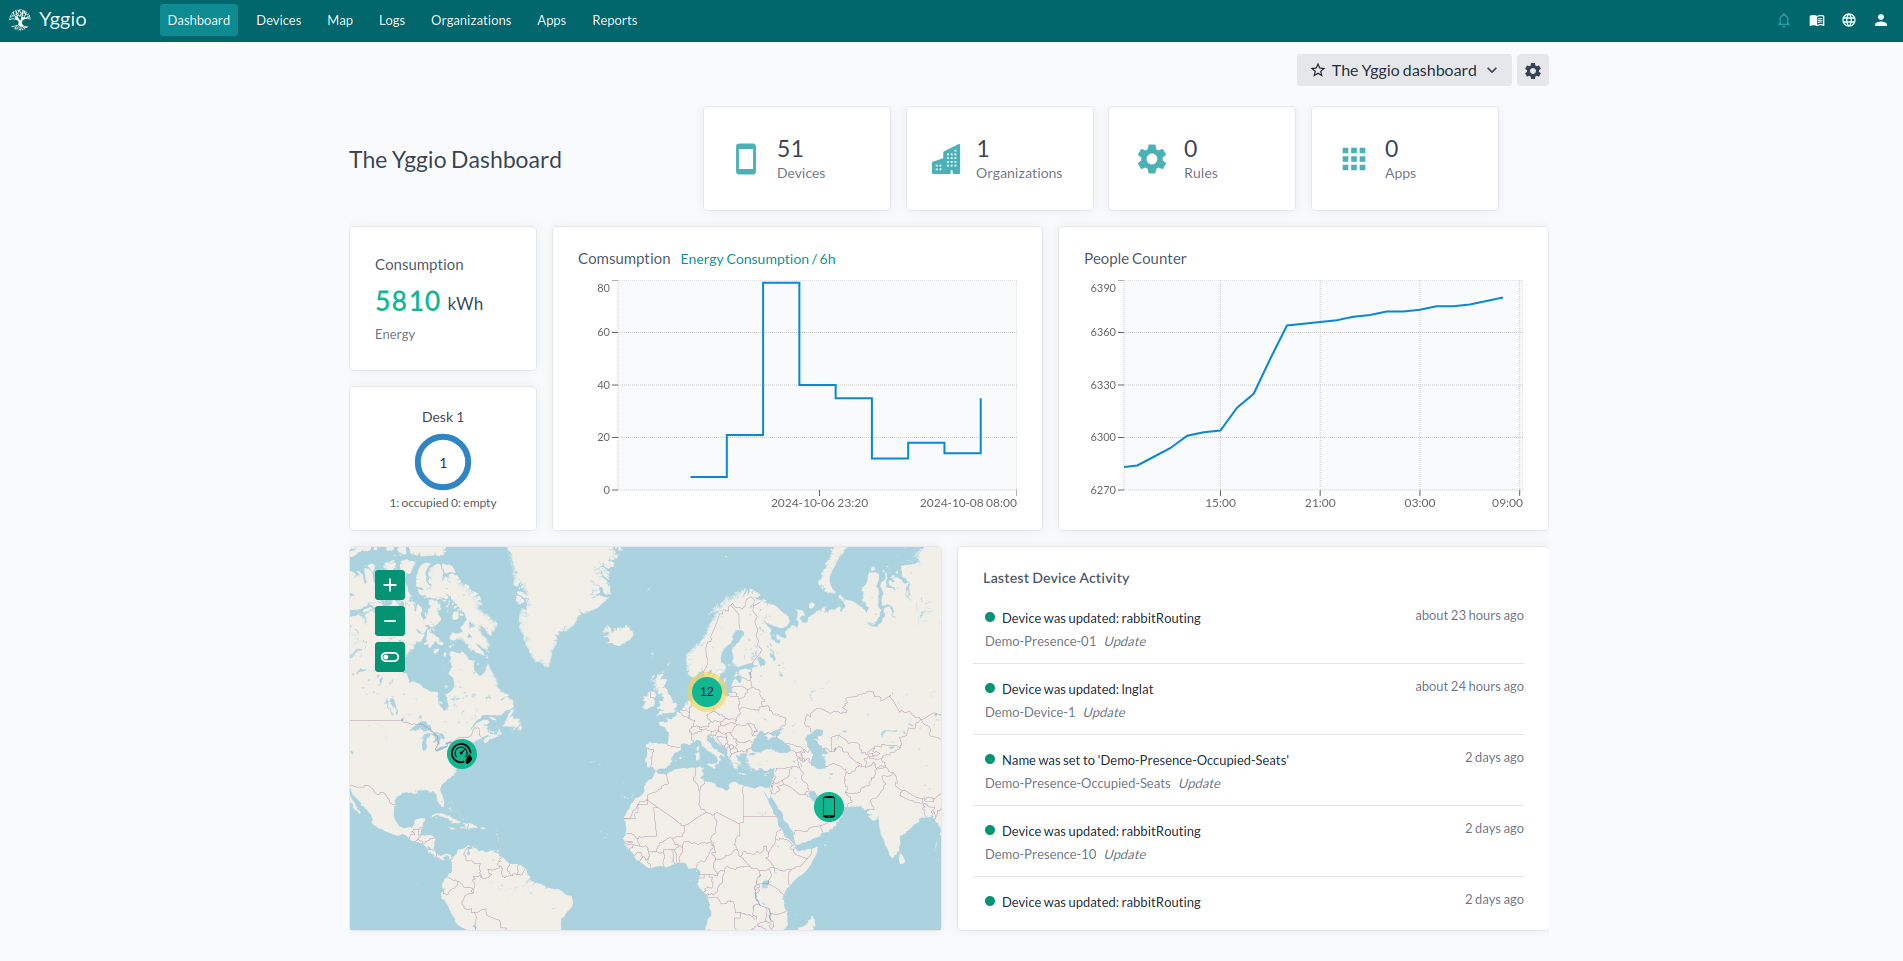The height and width of the screenshot is (961, 1903).
Task: Click the map cluster marker 12
Action: pyautogui.click(x=707, y=691)
